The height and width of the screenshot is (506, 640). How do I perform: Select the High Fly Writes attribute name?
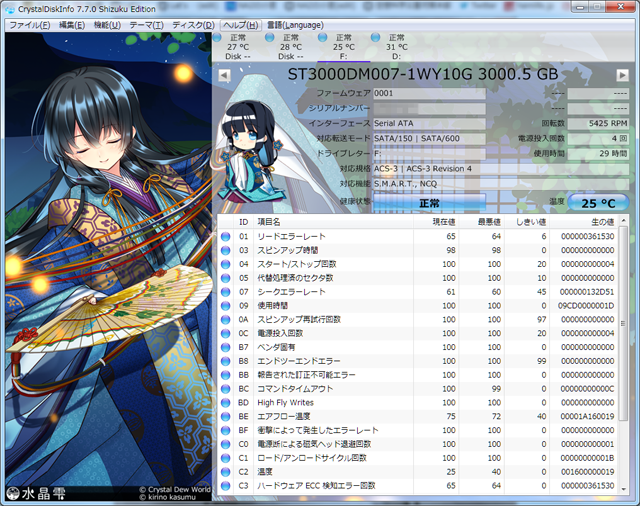pos(285,403)
